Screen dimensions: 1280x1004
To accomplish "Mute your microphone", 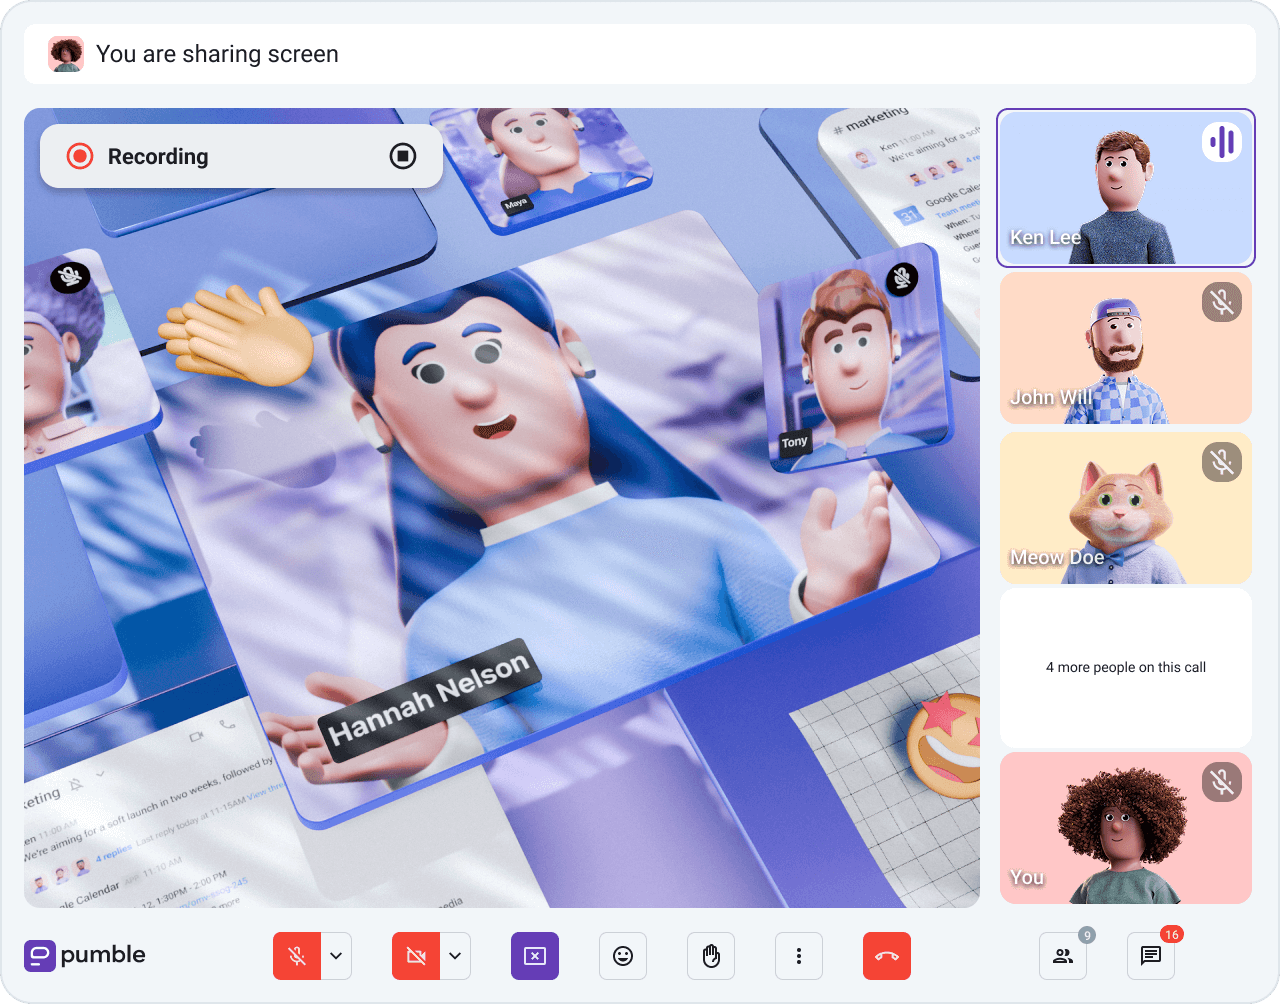I will (295, 956).
